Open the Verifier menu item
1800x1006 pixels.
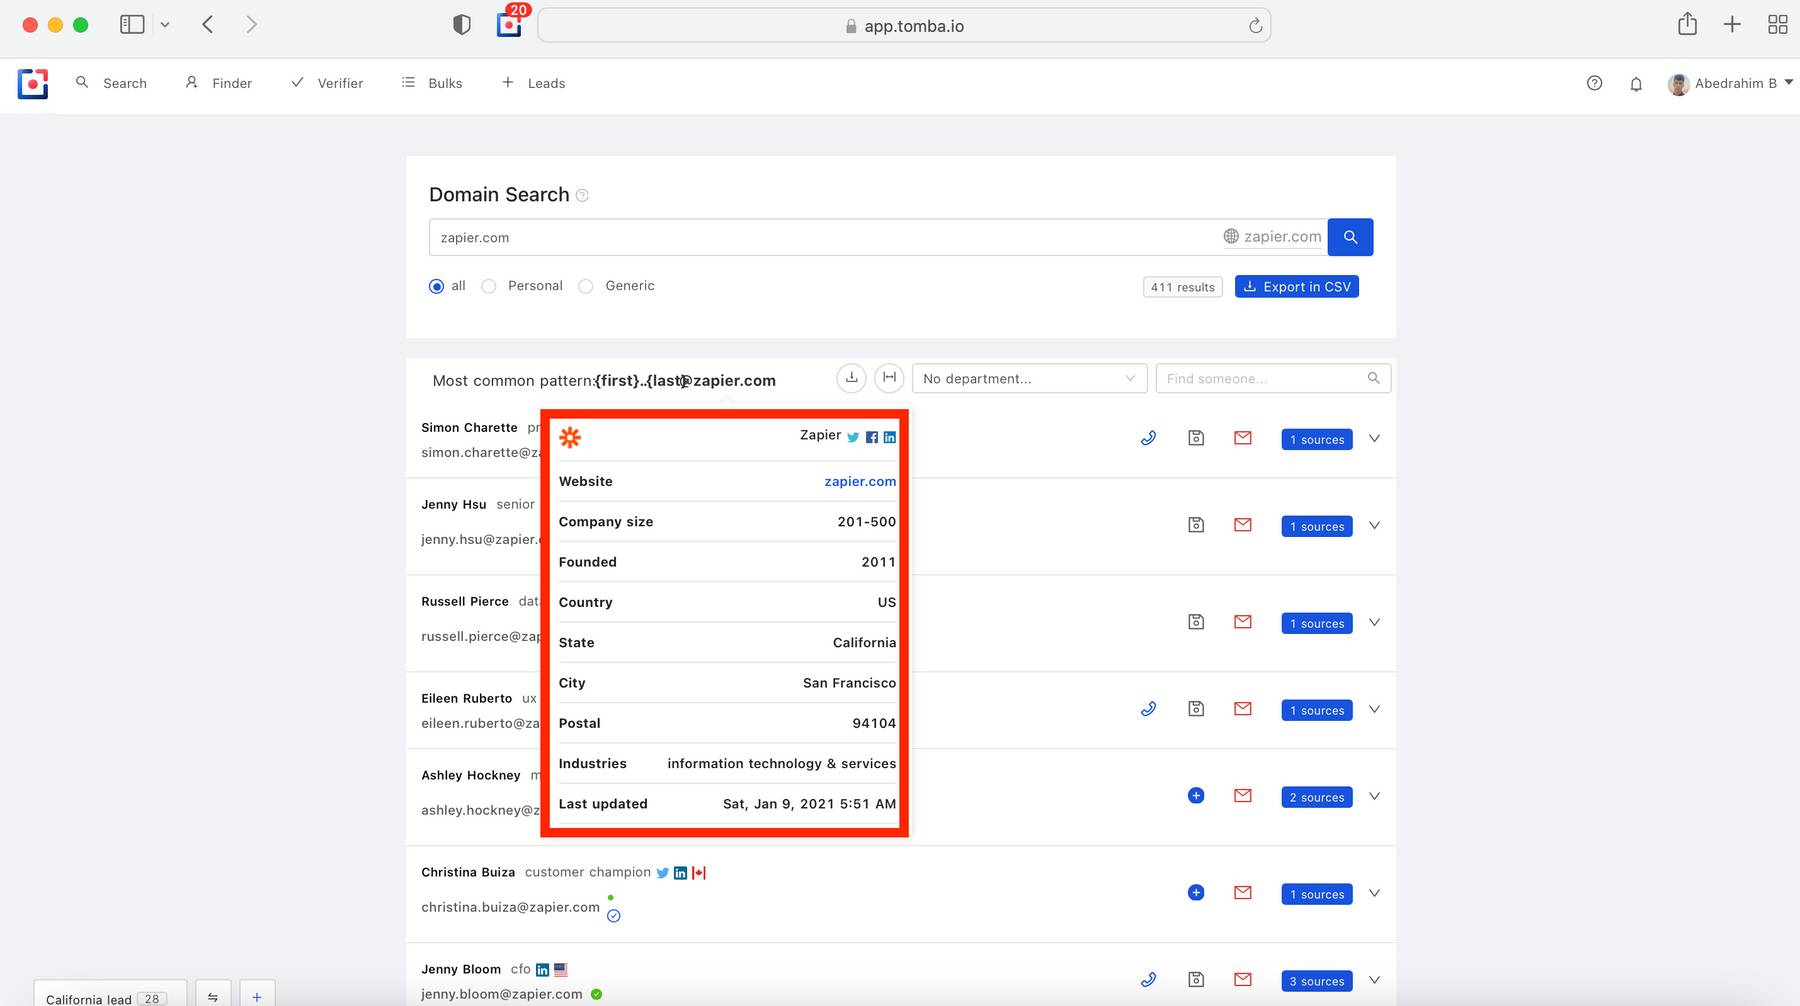[x=326, y=83]
